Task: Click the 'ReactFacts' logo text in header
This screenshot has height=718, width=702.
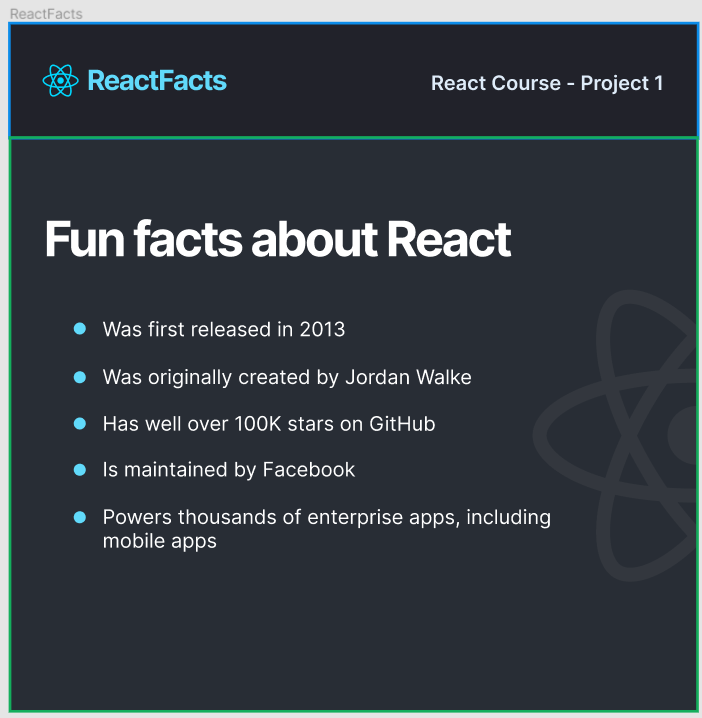Action: coord(157,81)
